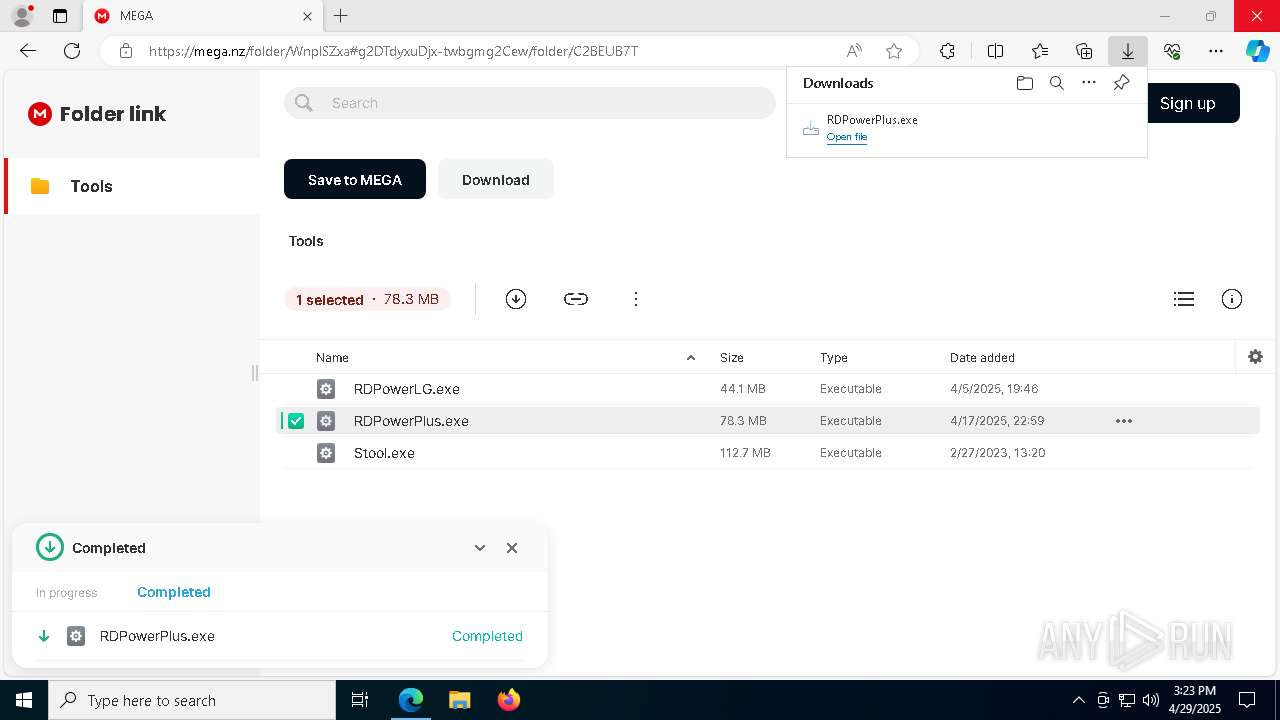Open vertical dots menu in selection toolbar
The height and width of the screenshot is (720, 1280).
tap(636, 299)
